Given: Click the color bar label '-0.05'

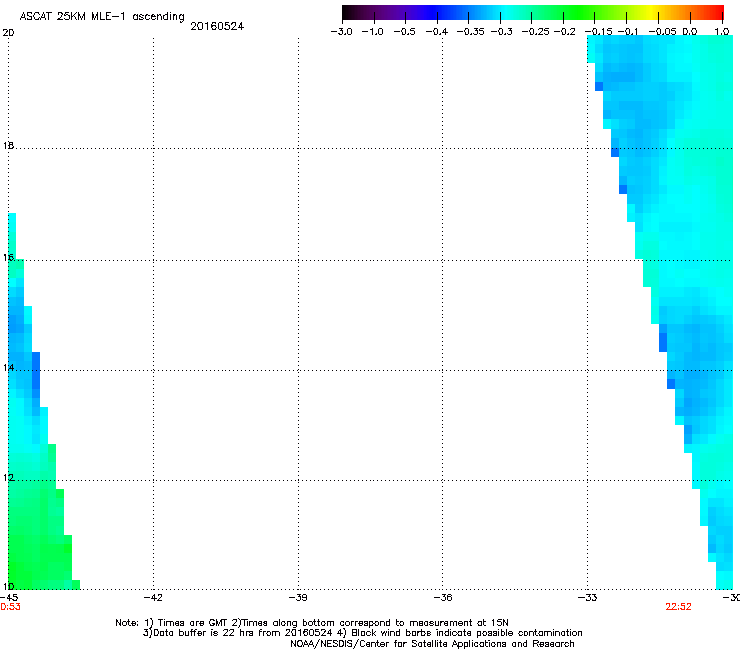Looking at the screenshot, I should click(663, 32).
